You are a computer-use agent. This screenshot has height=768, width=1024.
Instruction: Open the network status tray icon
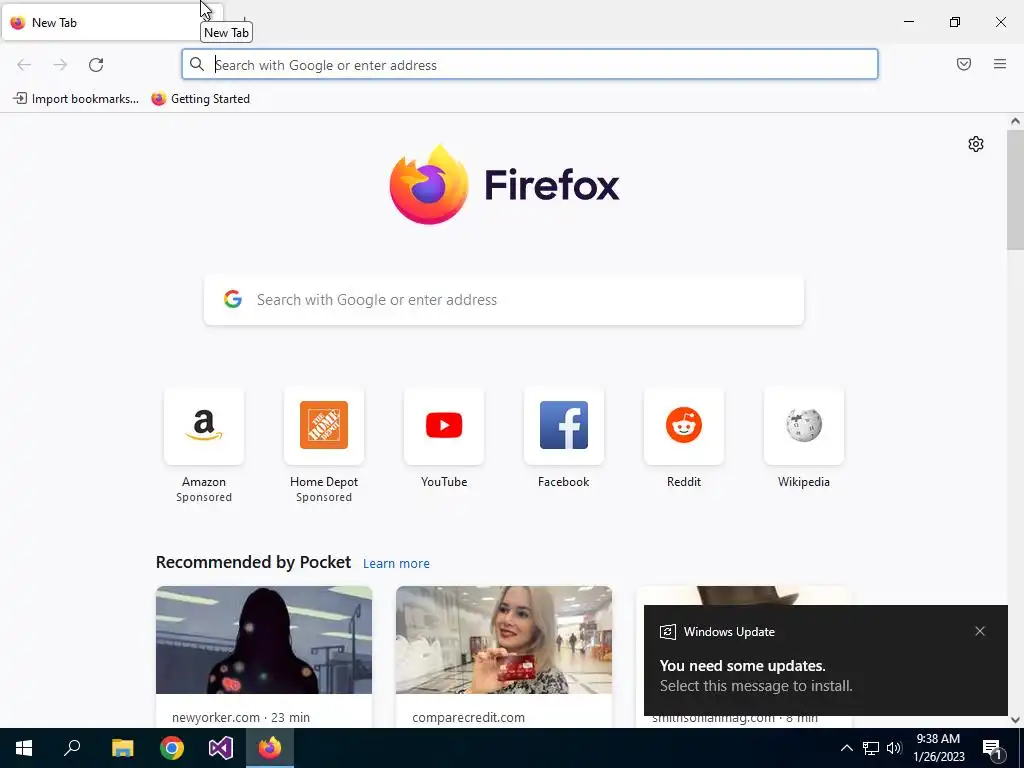click(871, 748)
